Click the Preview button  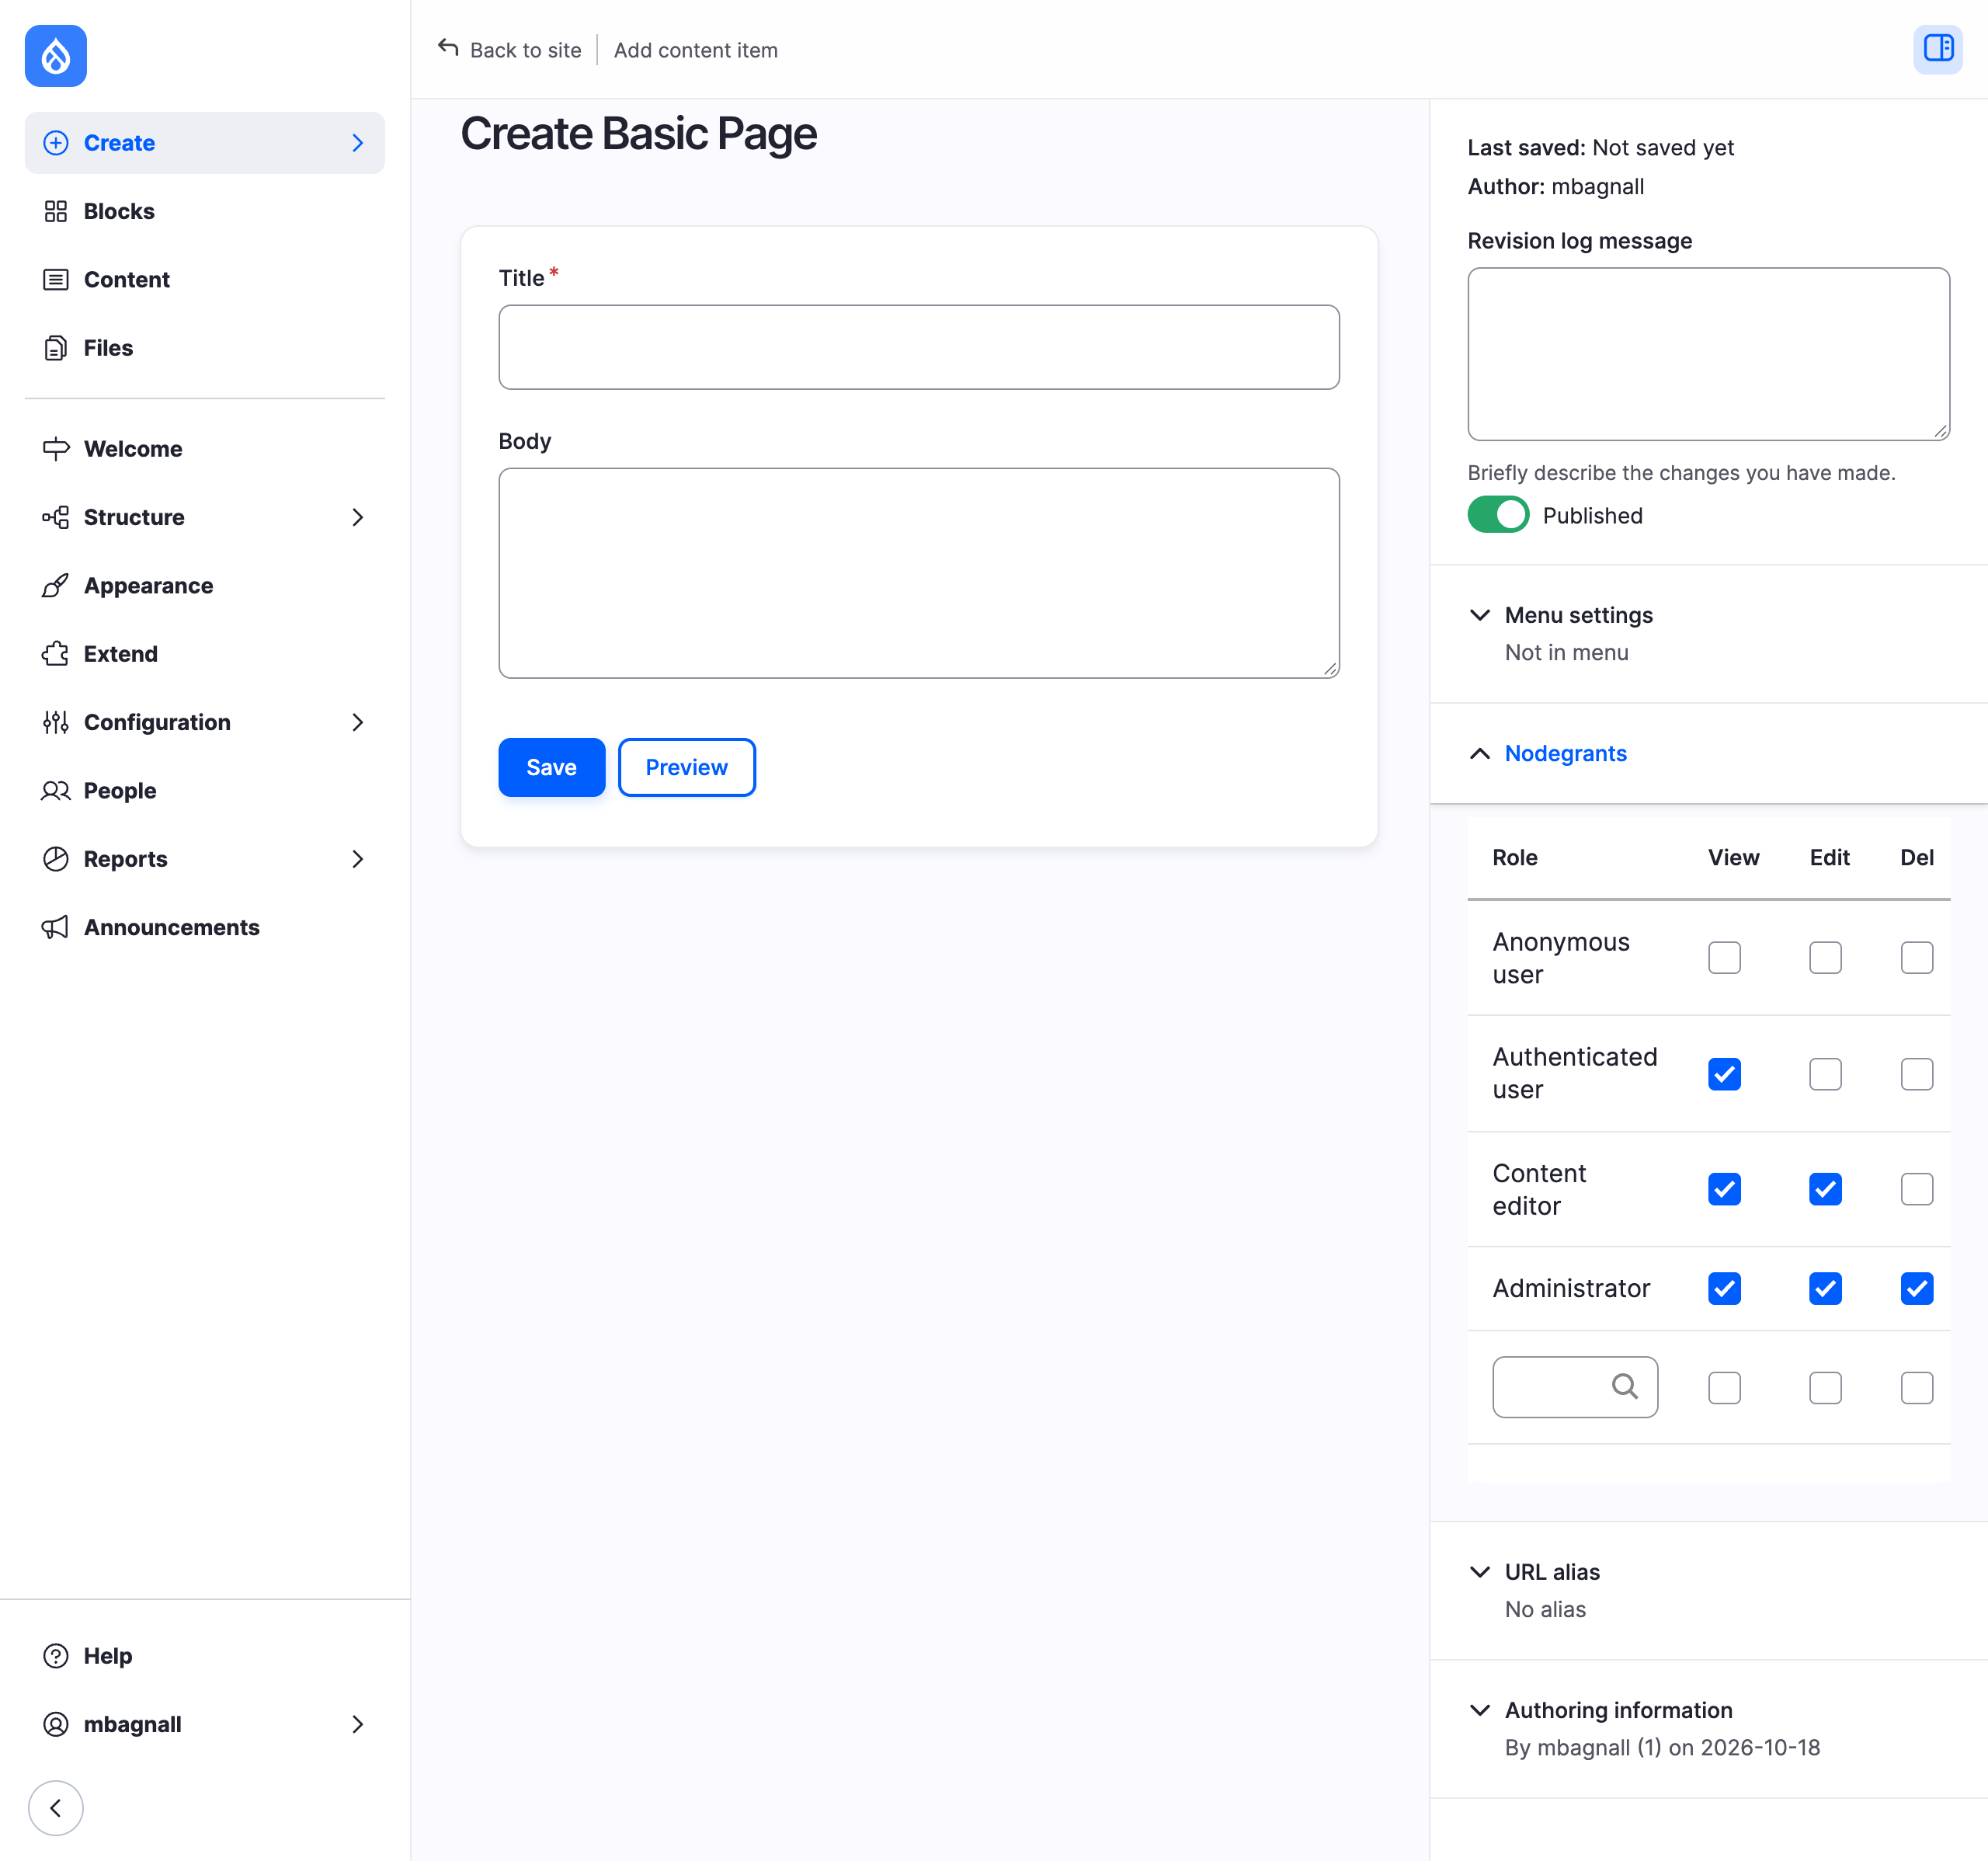coord(686,767)
